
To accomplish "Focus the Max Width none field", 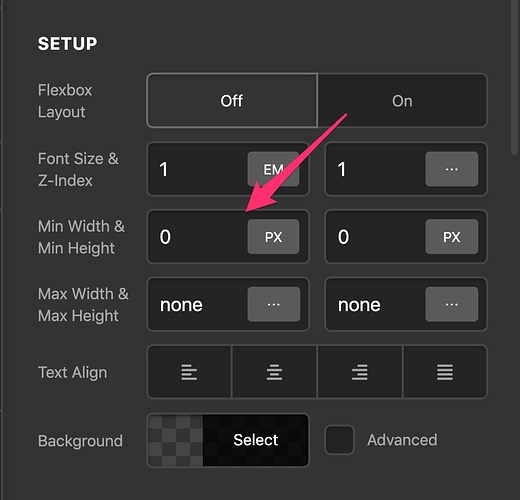I will click(x=198, y=304).
